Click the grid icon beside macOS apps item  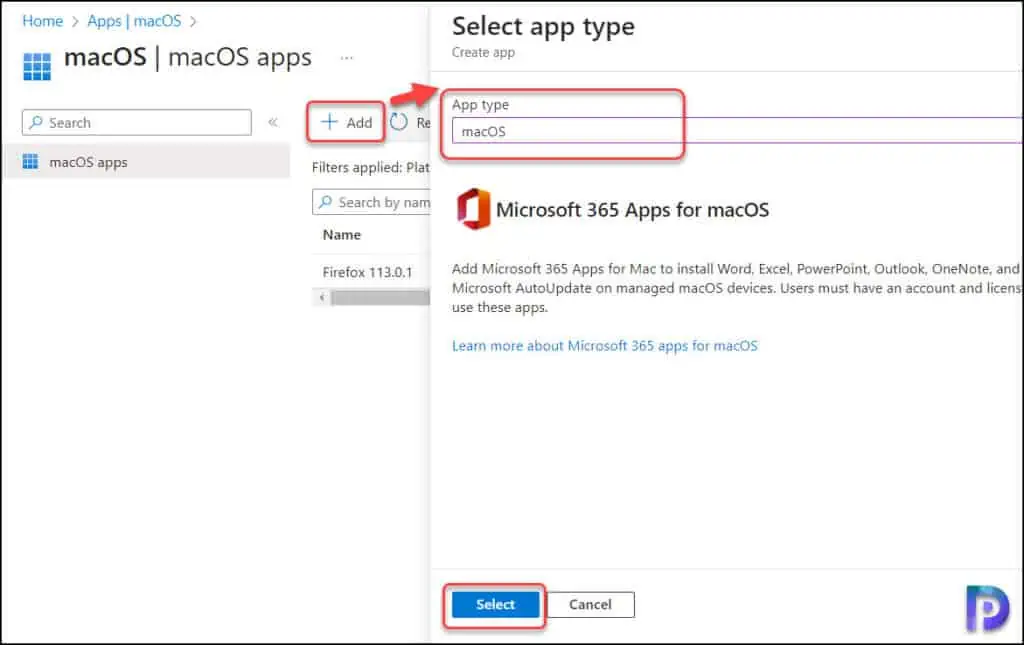30,162
